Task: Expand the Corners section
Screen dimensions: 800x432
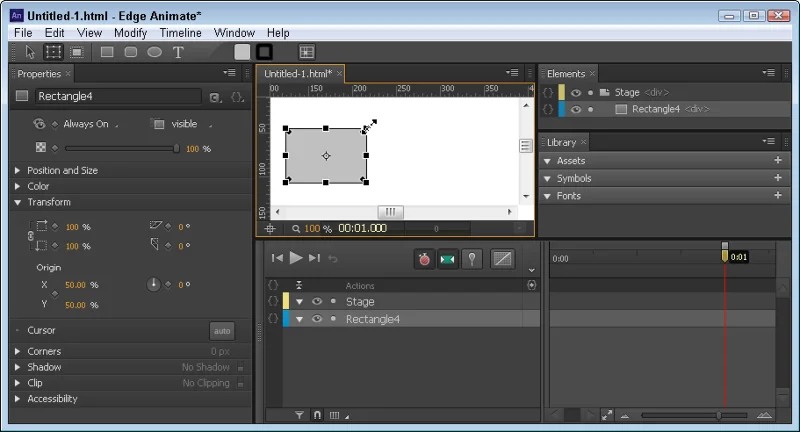Action: click(x=17, y=351)
